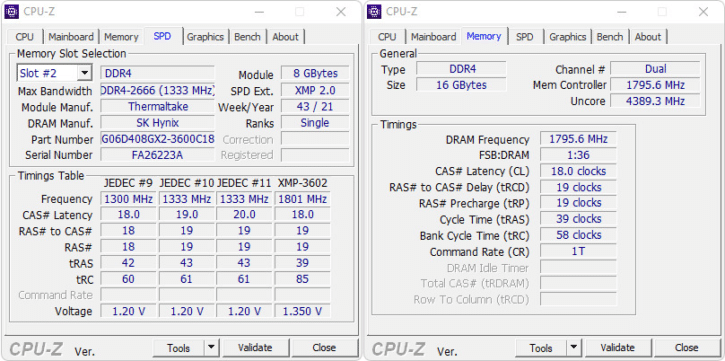Select the Memory tab in right window
The image size is (725, 361).
(484, 37)
